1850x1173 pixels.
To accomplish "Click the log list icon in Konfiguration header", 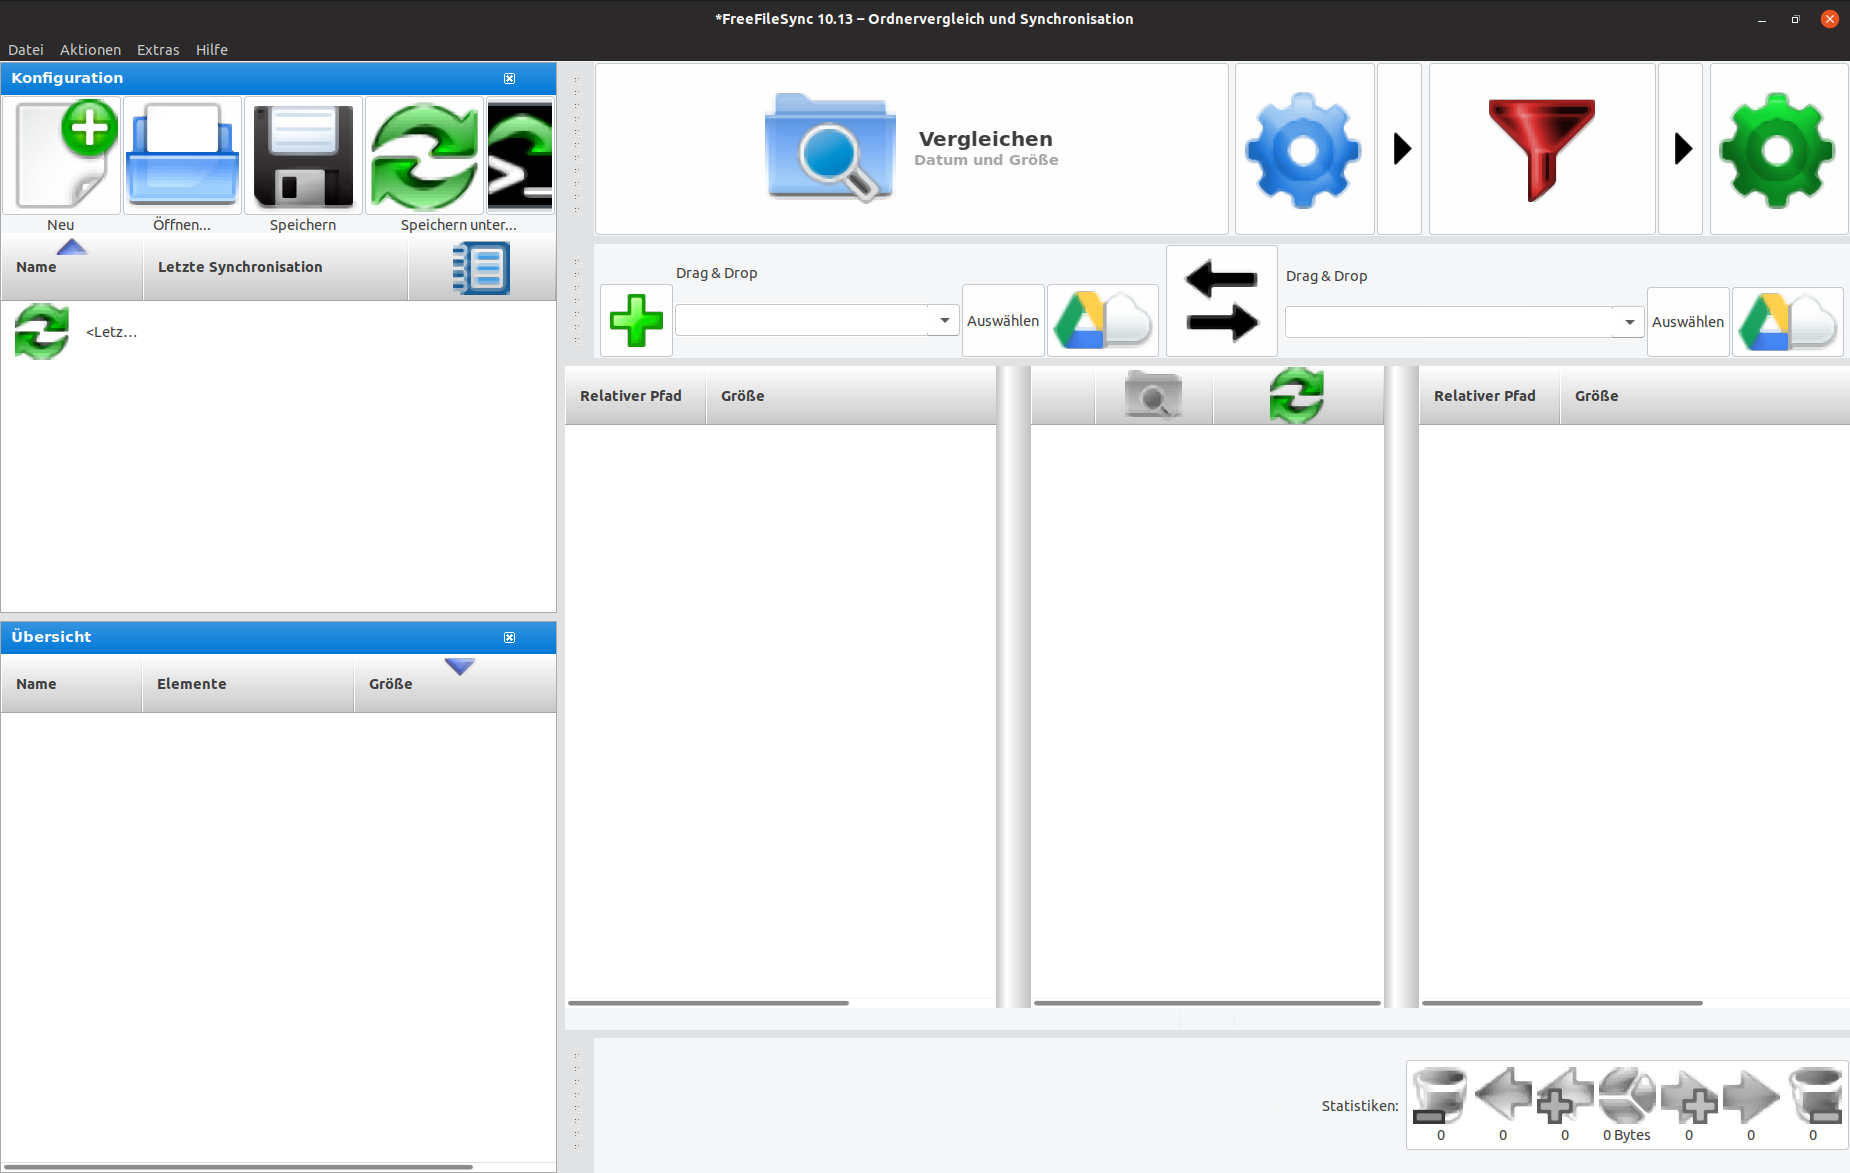I will click(481, 268).
